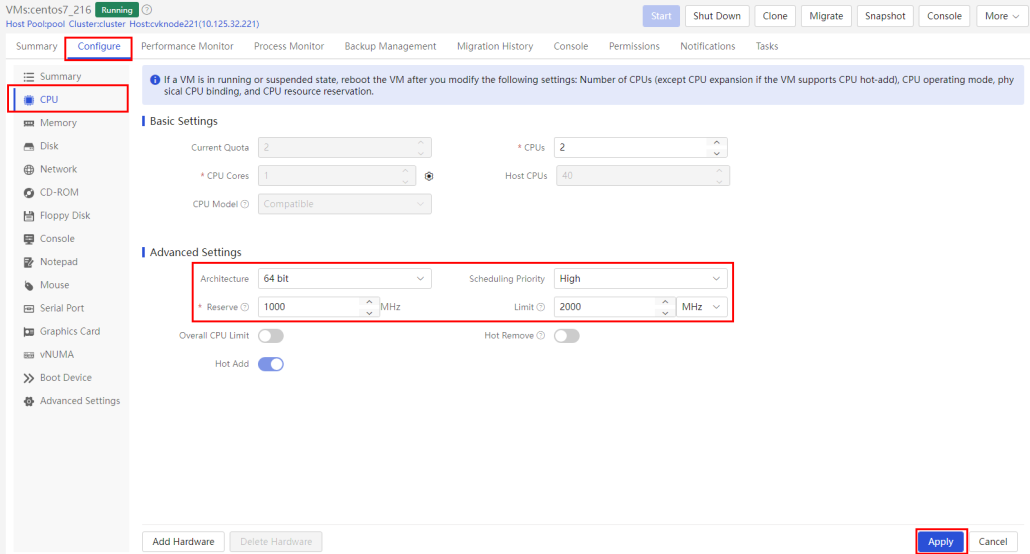Open the Tasks tab
The width and height of the screenshot is (1030, 554).
tap(767, 46)
